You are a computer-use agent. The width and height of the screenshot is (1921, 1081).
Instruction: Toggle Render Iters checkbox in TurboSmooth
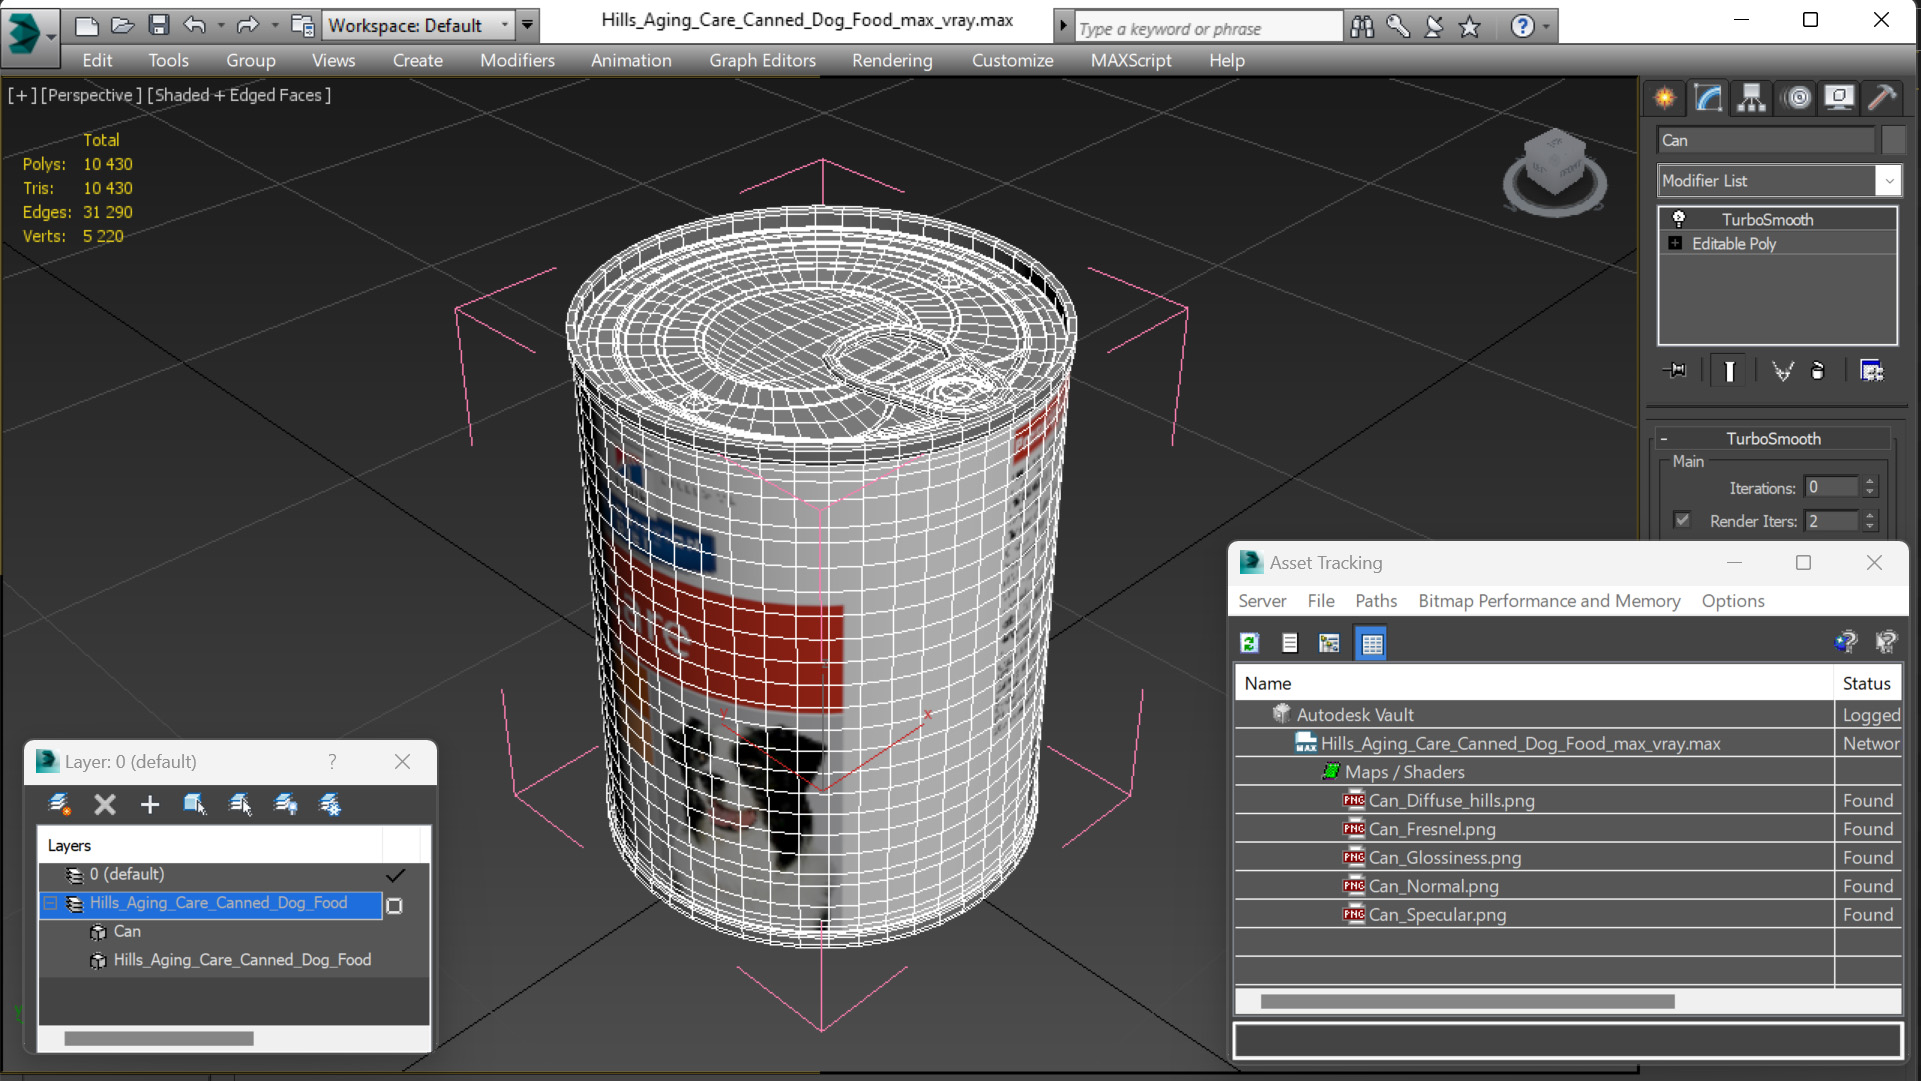1681,519
